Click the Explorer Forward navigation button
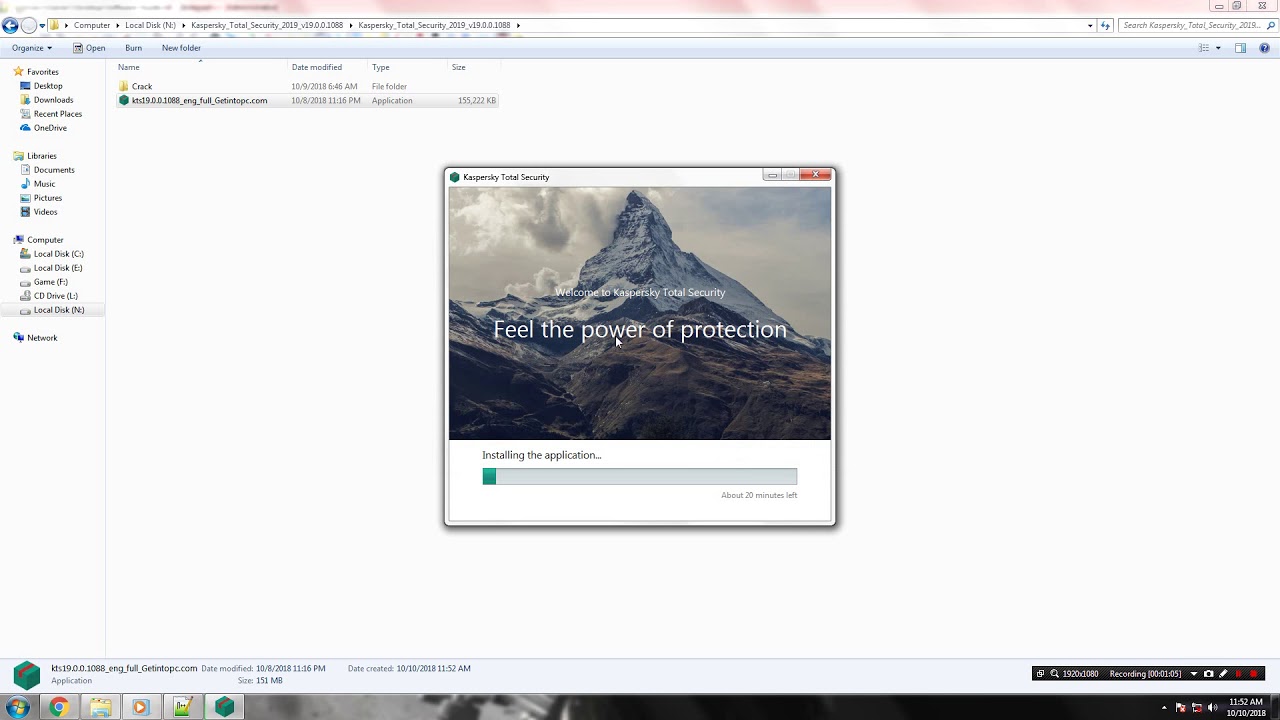The width and height of the screenshot is (1280, 720). (x=28, y=25)
